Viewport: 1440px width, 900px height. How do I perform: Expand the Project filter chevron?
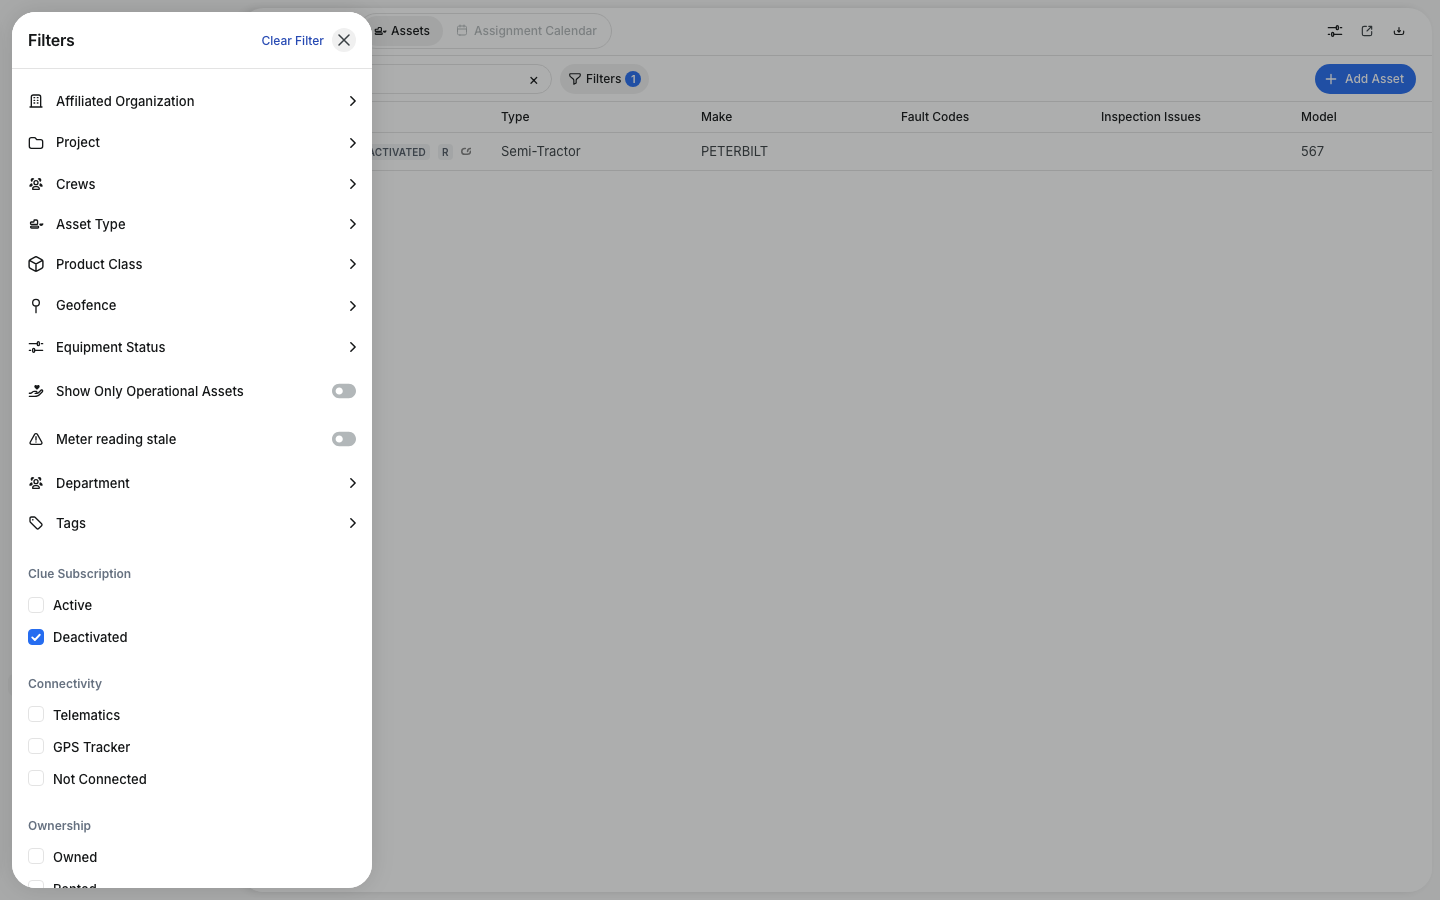click(352, 143)
